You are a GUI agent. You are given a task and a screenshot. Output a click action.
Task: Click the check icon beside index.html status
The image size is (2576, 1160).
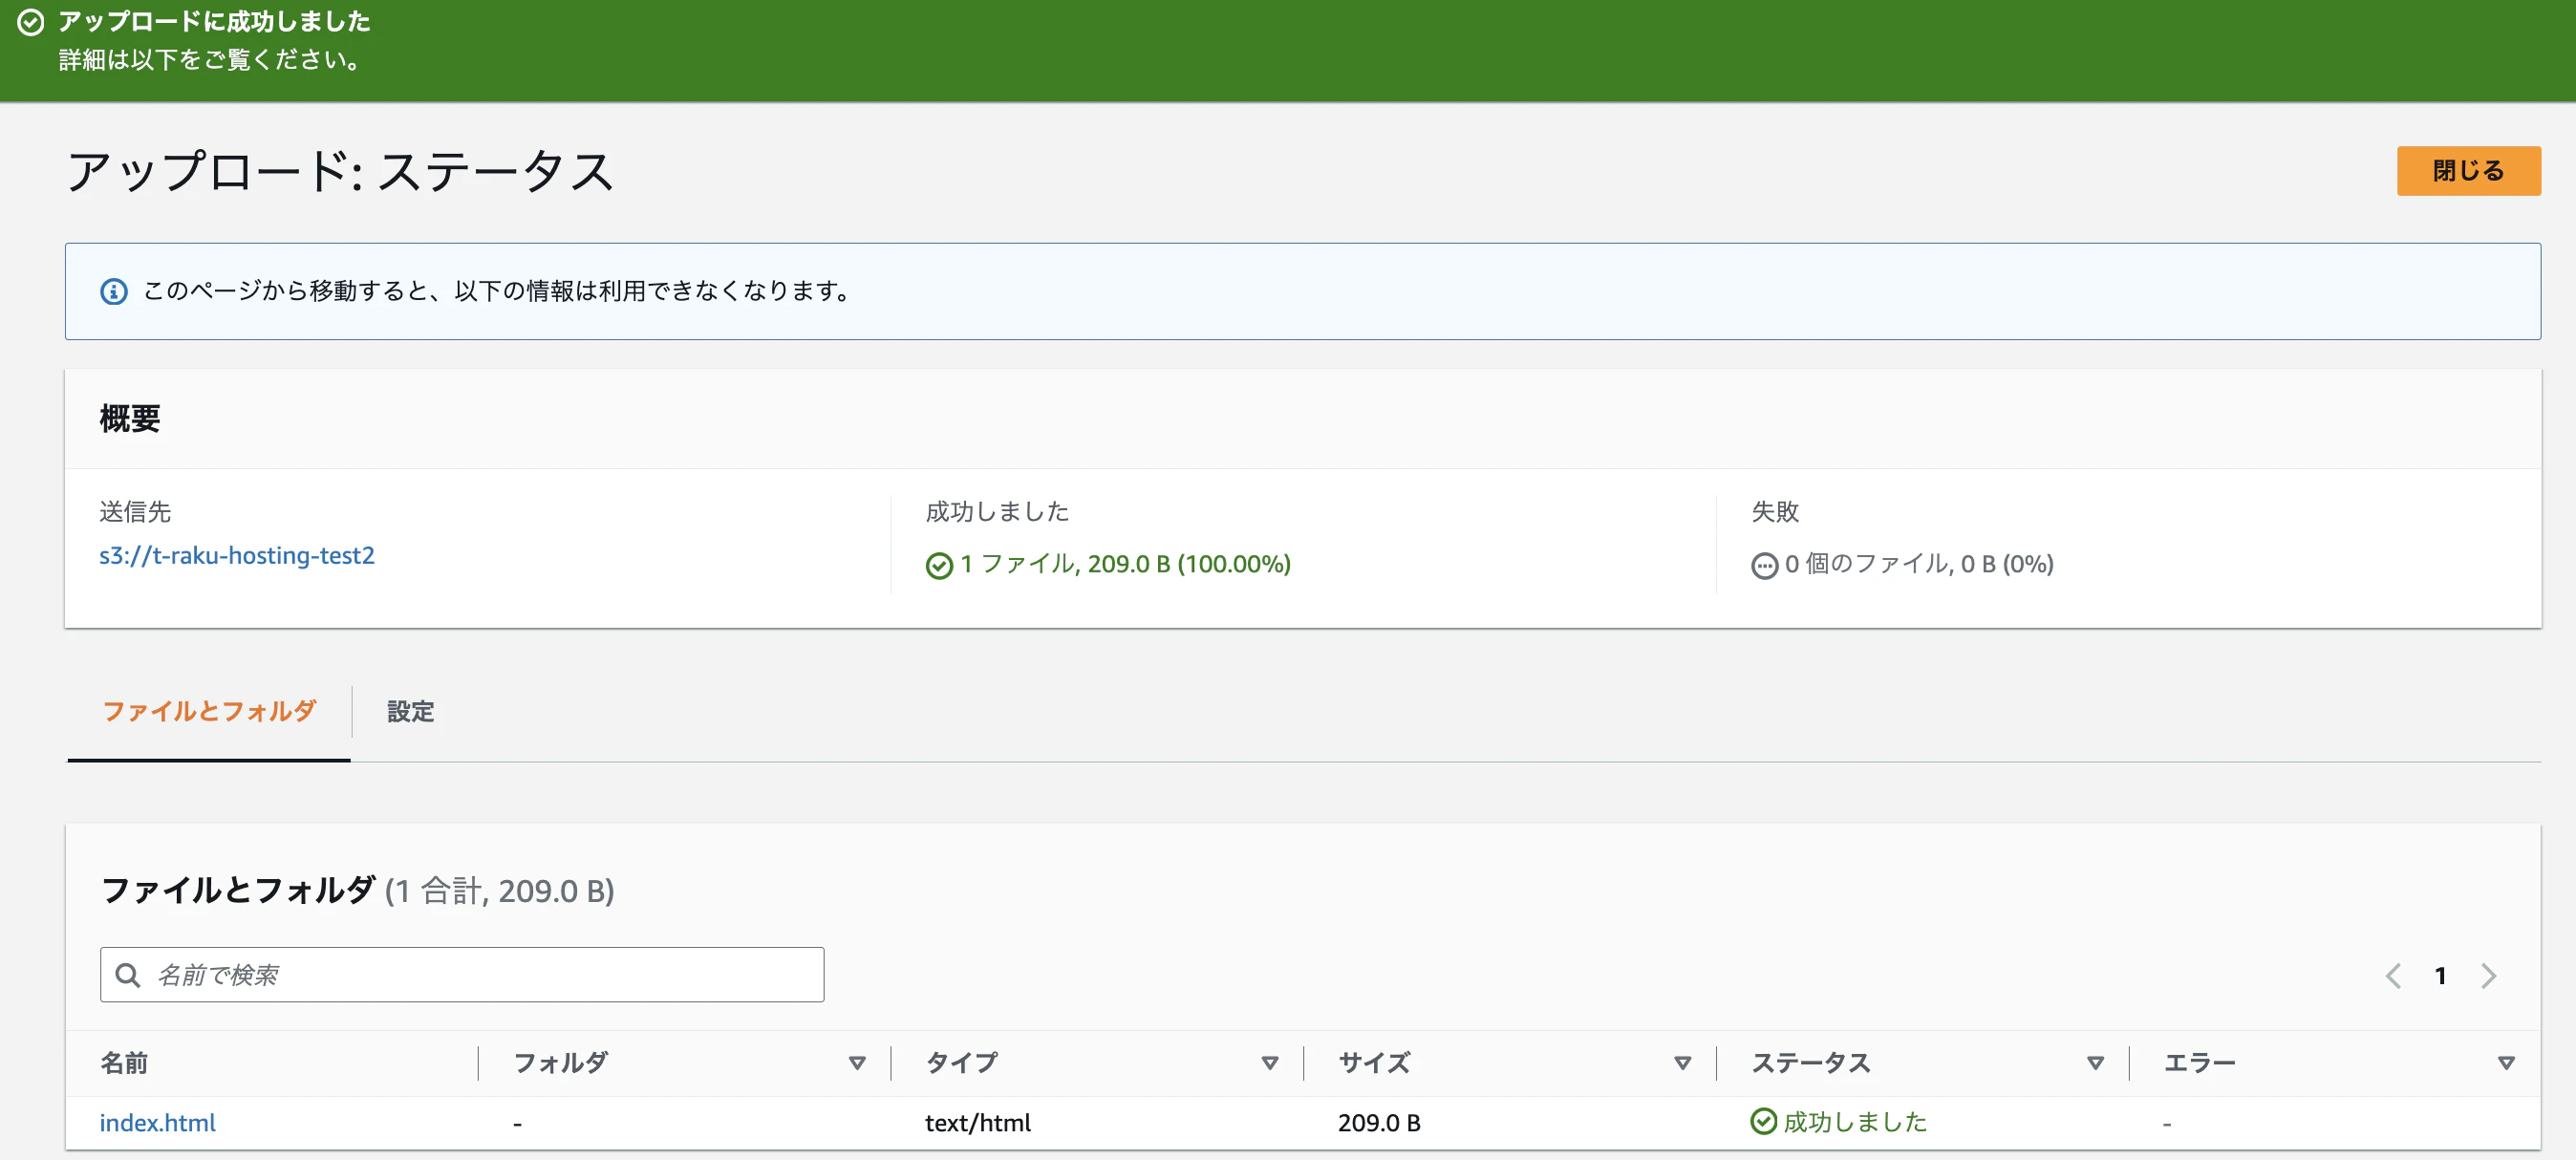[1763, 1122]
